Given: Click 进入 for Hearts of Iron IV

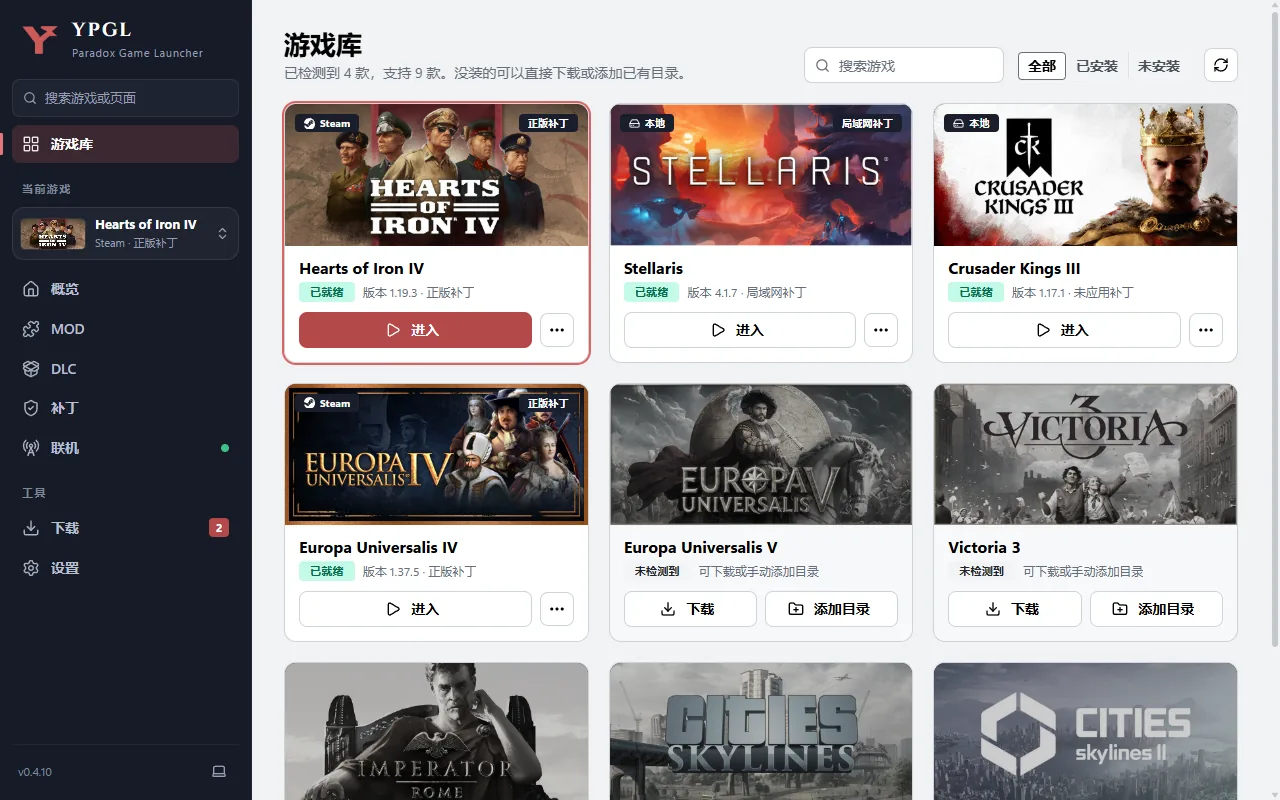Looking at the screenshot, I should 415,330.
